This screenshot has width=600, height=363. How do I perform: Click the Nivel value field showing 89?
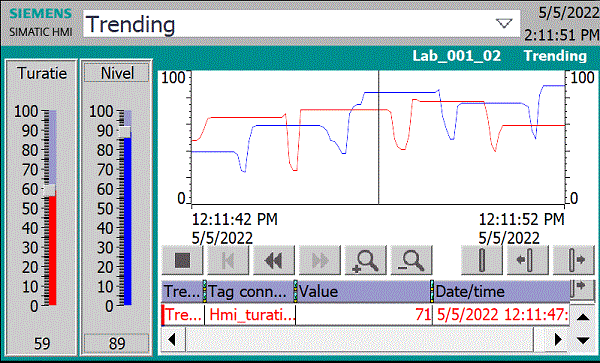click(117, 343)
